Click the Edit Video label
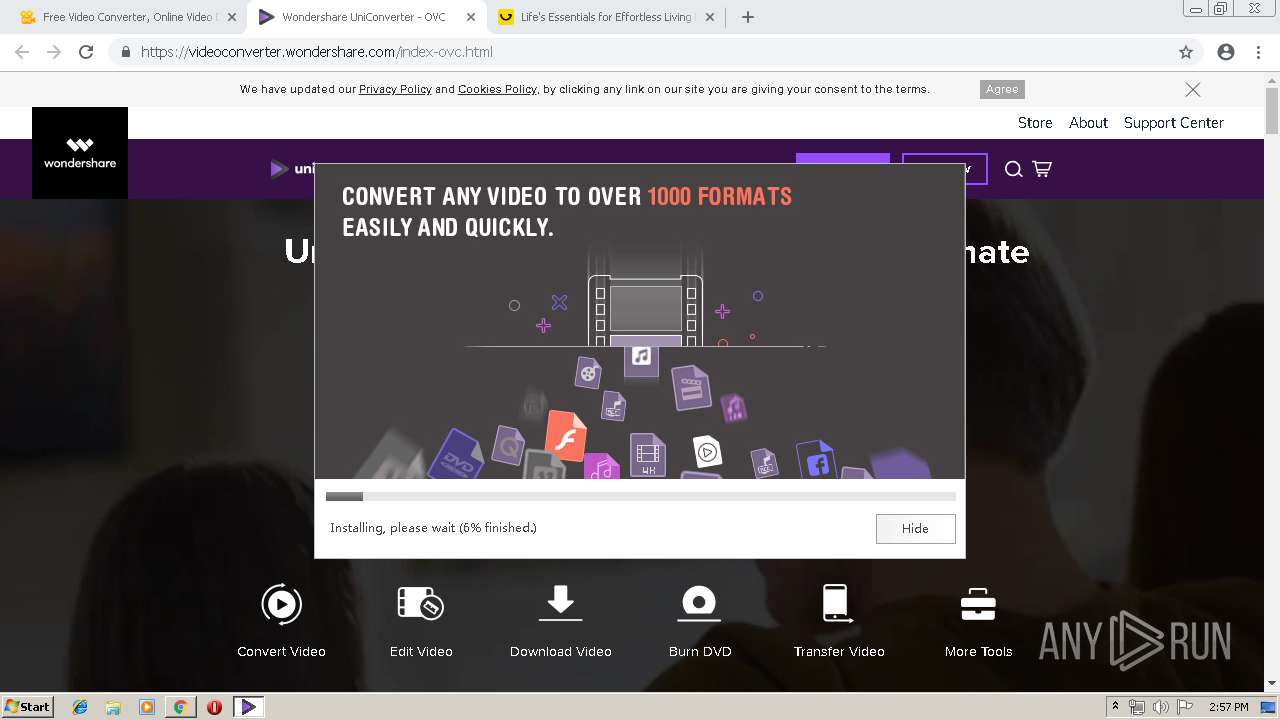Screen dimensions: 1280x720 (421, 651)
